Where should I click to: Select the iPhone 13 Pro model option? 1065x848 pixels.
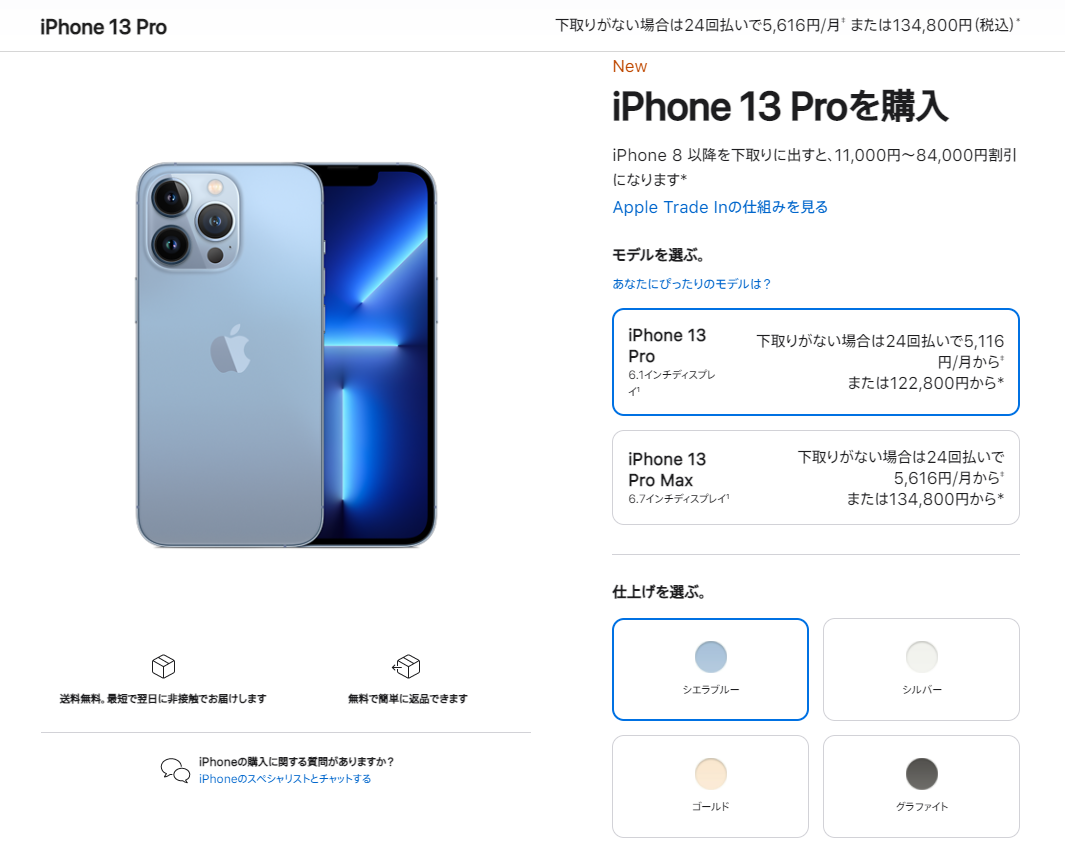[x=816, y=362]
